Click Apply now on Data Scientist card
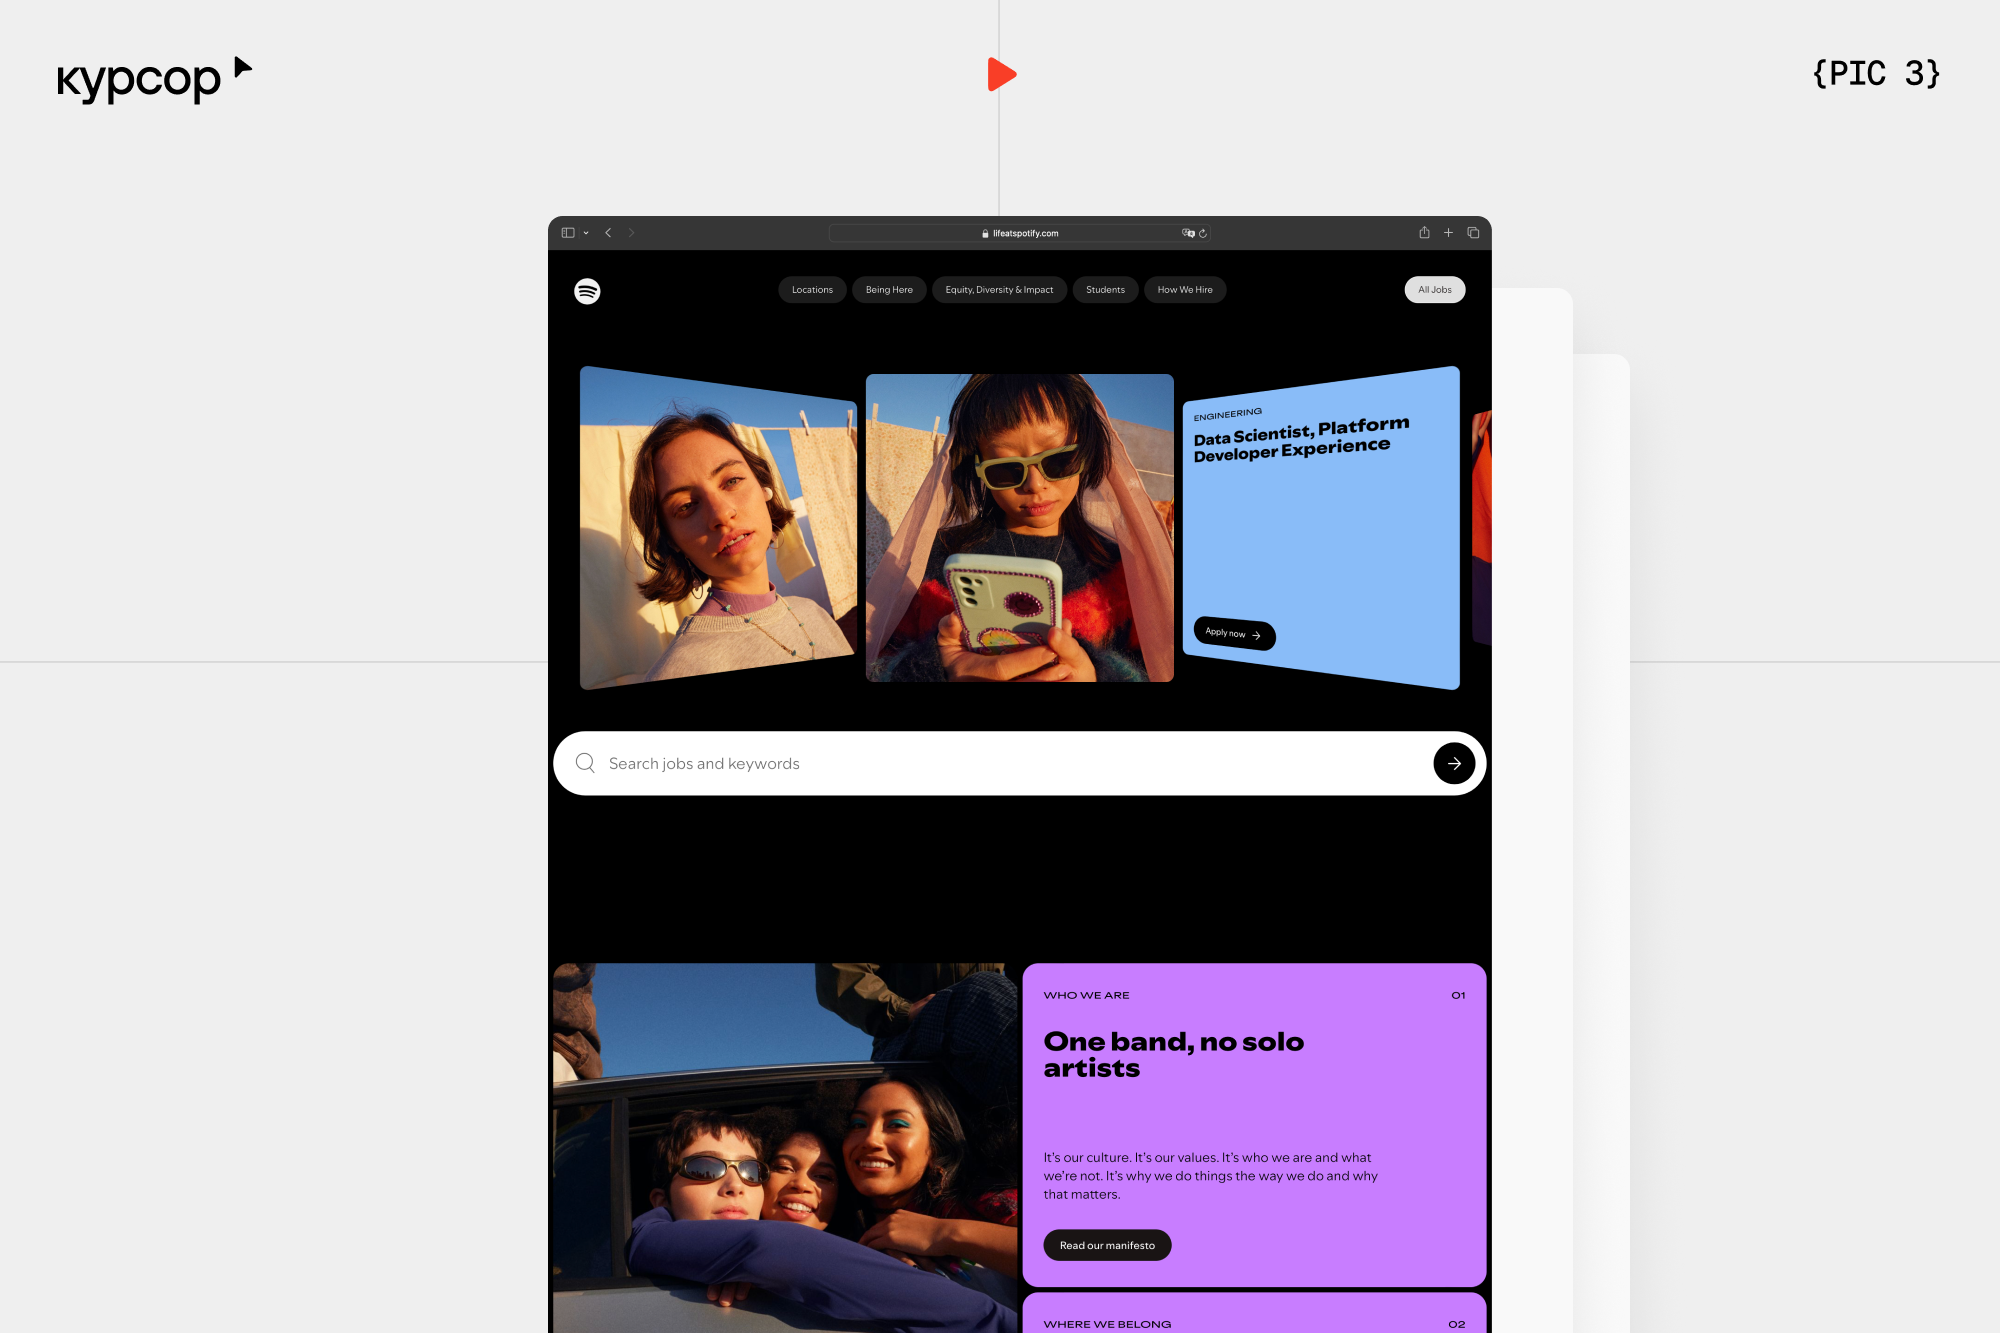 (x=1234, y=633)
